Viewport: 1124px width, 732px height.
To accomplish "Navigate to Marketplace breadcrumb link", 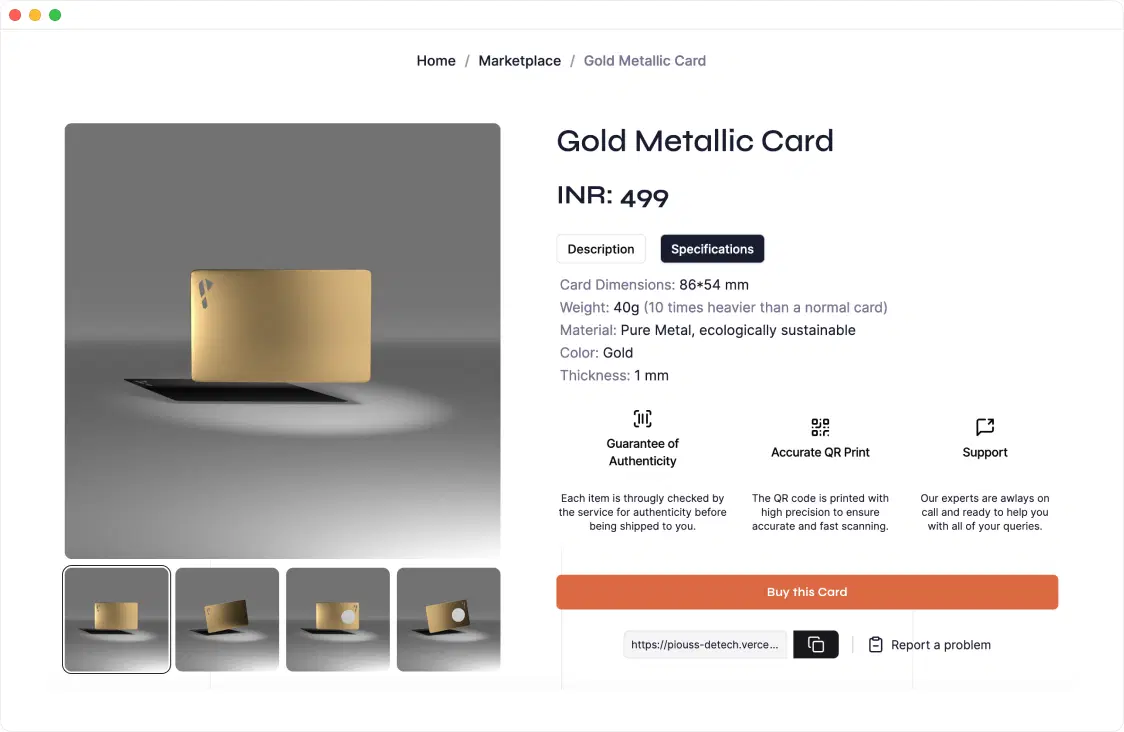I will tap(519, 61).
